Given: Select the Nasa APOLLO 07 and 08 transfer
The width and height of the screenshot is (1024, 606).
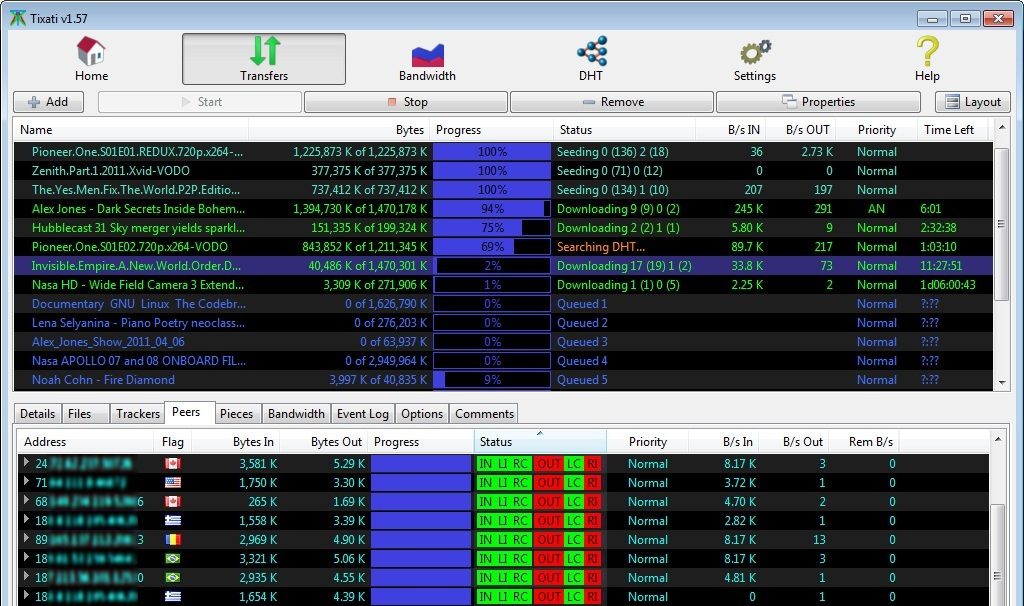Looking at the screenshot, I should [503, 360].
